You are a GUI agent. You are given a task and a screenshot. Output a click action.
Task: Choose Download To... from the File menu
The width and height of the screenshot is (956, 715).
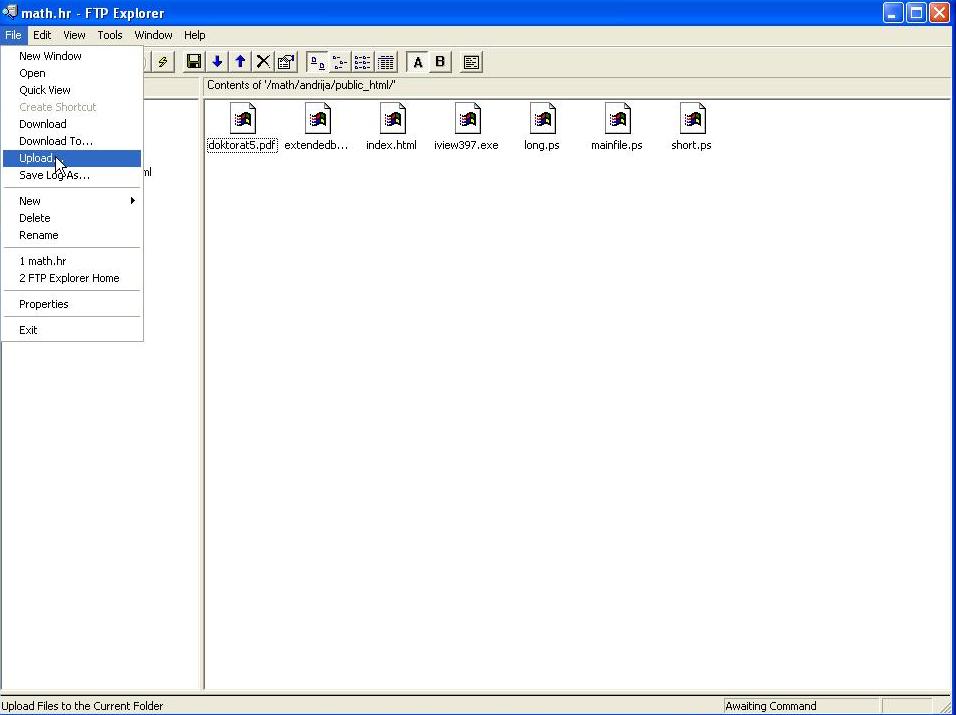tap(72, 141)
